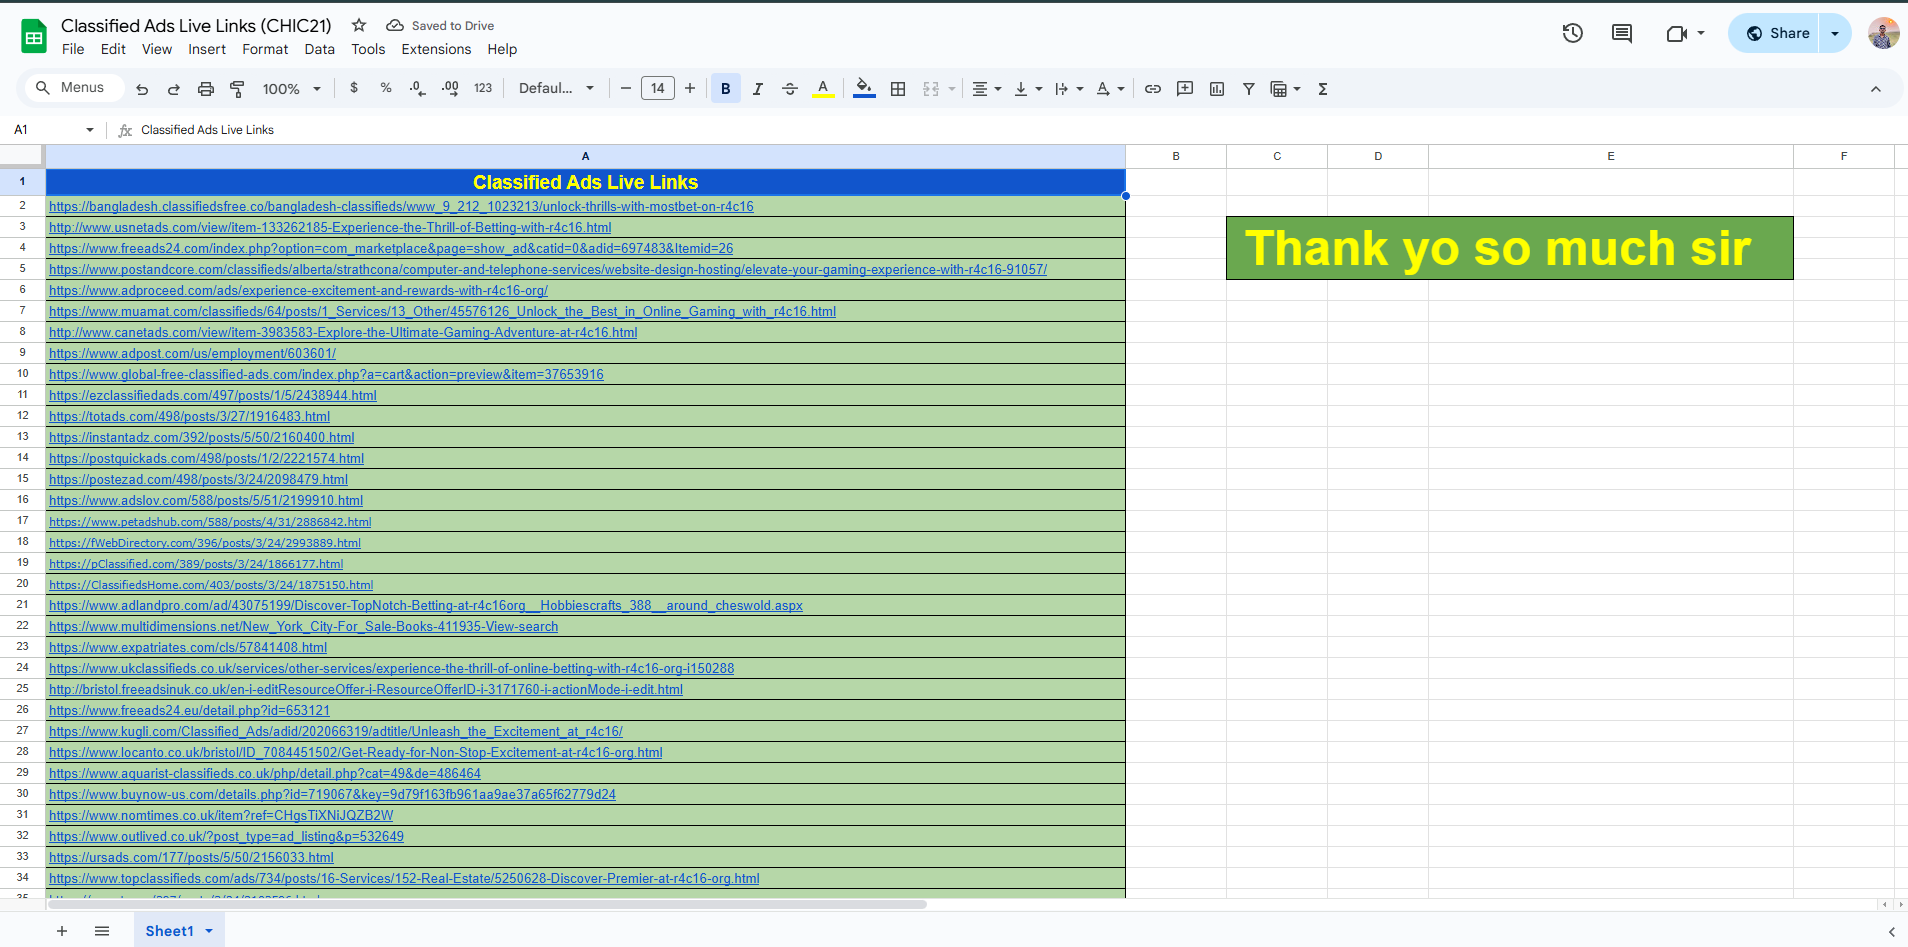Click the font size input field

click(x=657, y=89)
